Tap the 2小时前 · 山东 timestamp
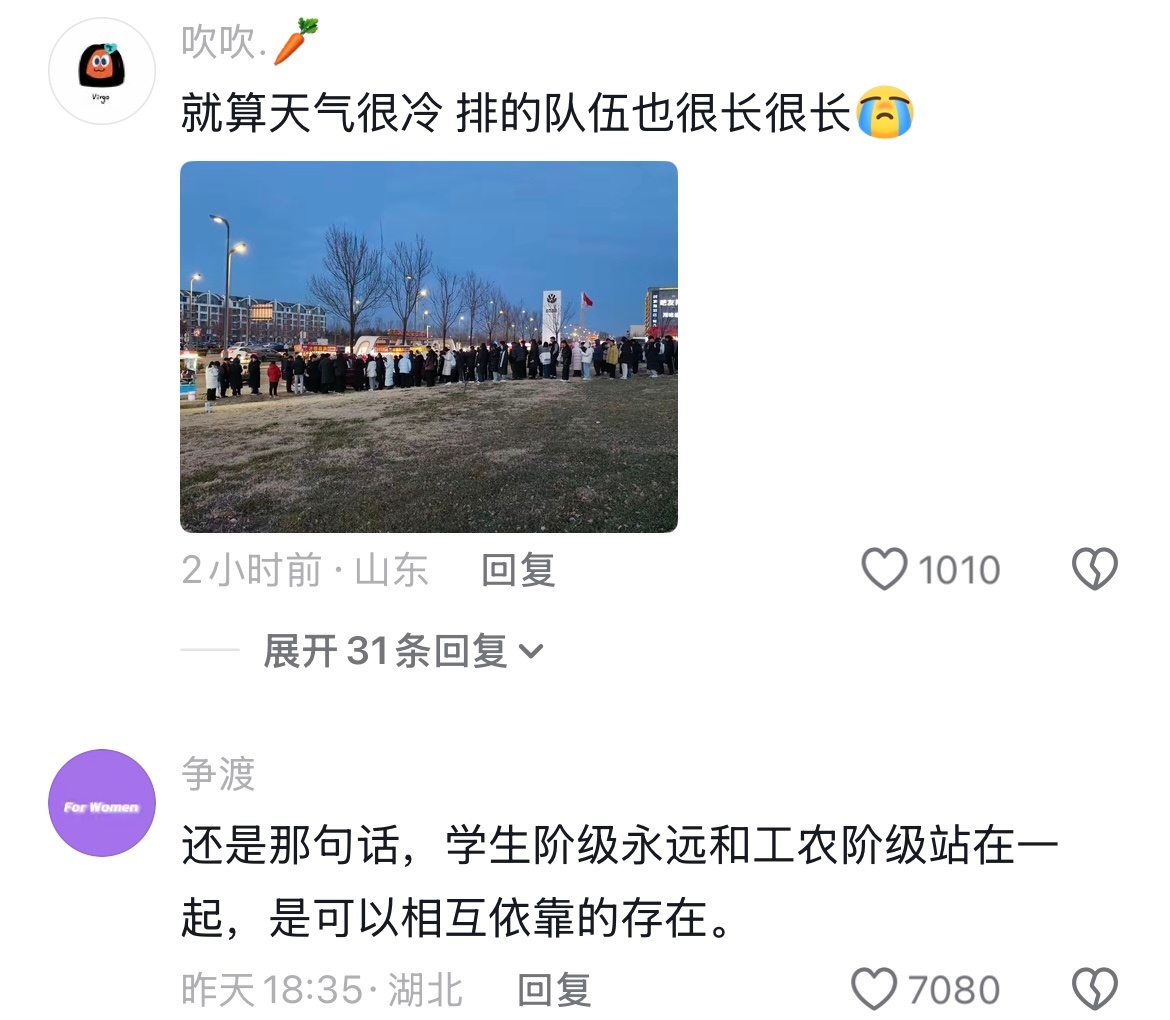Screen dimensions: 1170x1020 tap(304, 570)
